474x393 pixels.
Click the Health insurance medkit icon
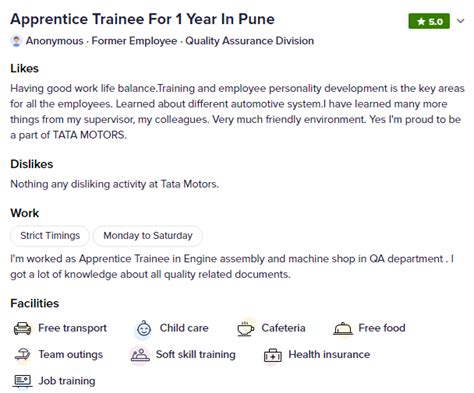click(x=273, y=355)
